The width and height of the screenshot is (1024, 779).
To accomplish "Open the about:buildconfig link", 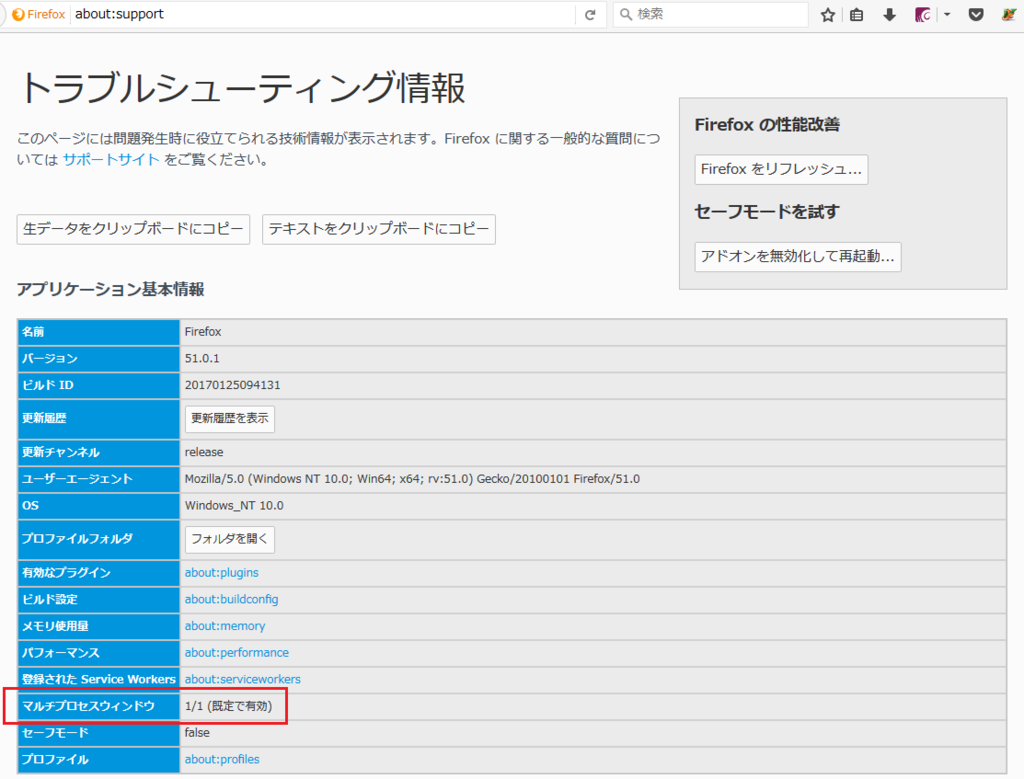I will (231, 599).
